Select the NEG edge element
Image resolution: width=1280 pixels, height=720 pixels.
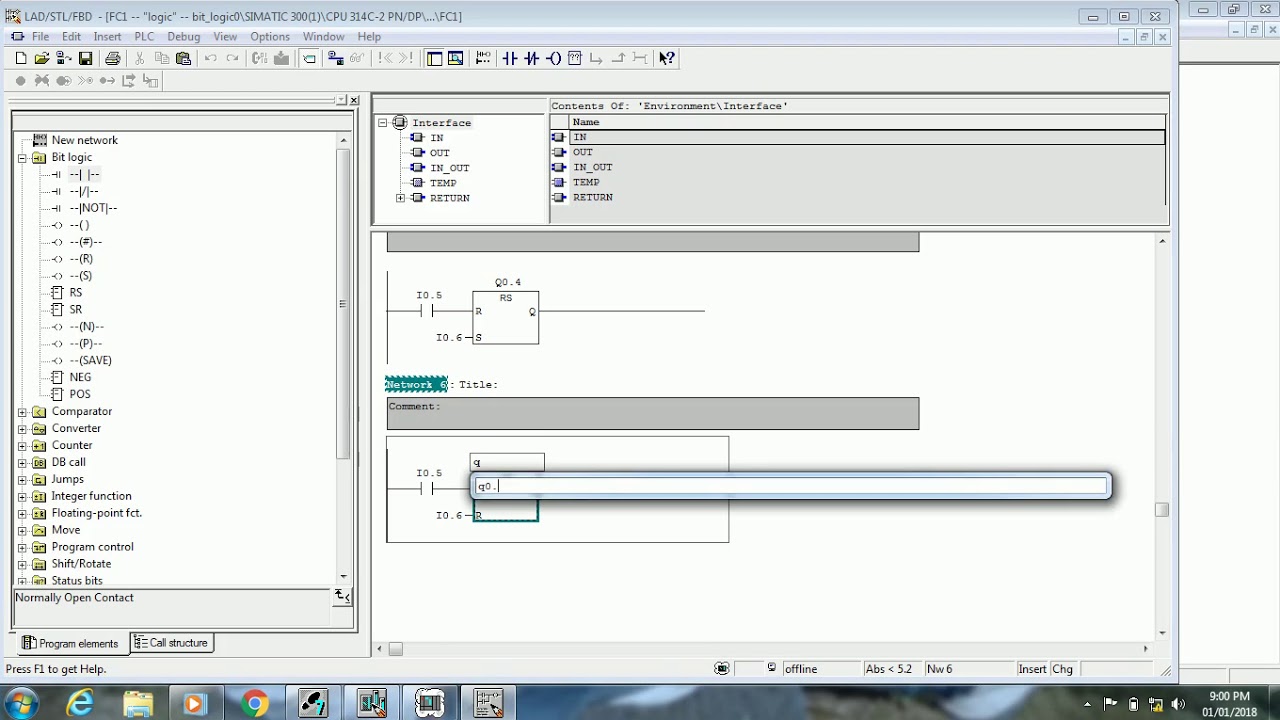pyautogui.click(x=80, y=377)
